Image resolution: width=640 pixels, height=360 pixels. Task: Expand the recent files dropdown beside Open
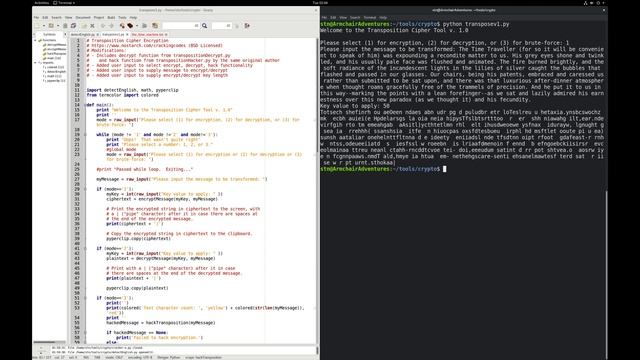[58, 26]
